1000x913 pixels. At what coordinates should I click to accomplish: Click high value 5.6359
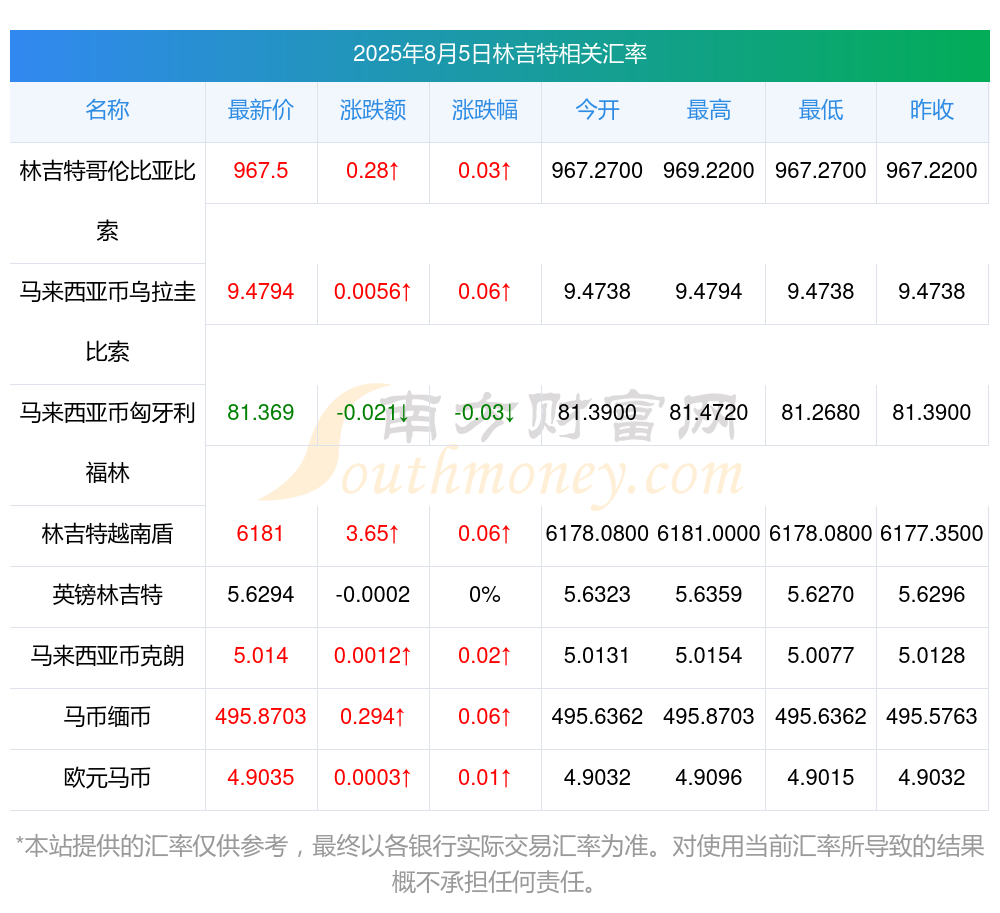pos(709,595)
